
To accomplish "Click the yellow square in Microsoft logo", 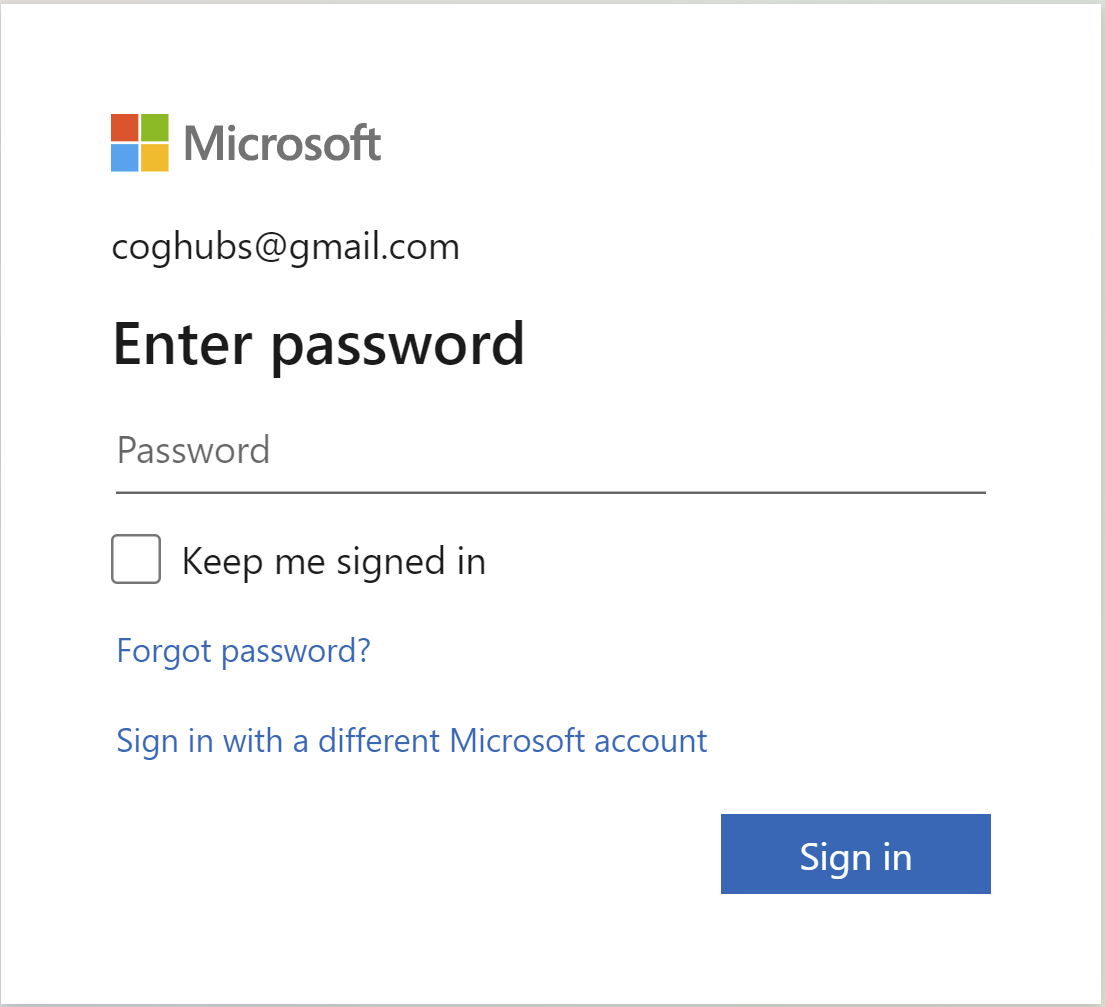I will 155,158.
